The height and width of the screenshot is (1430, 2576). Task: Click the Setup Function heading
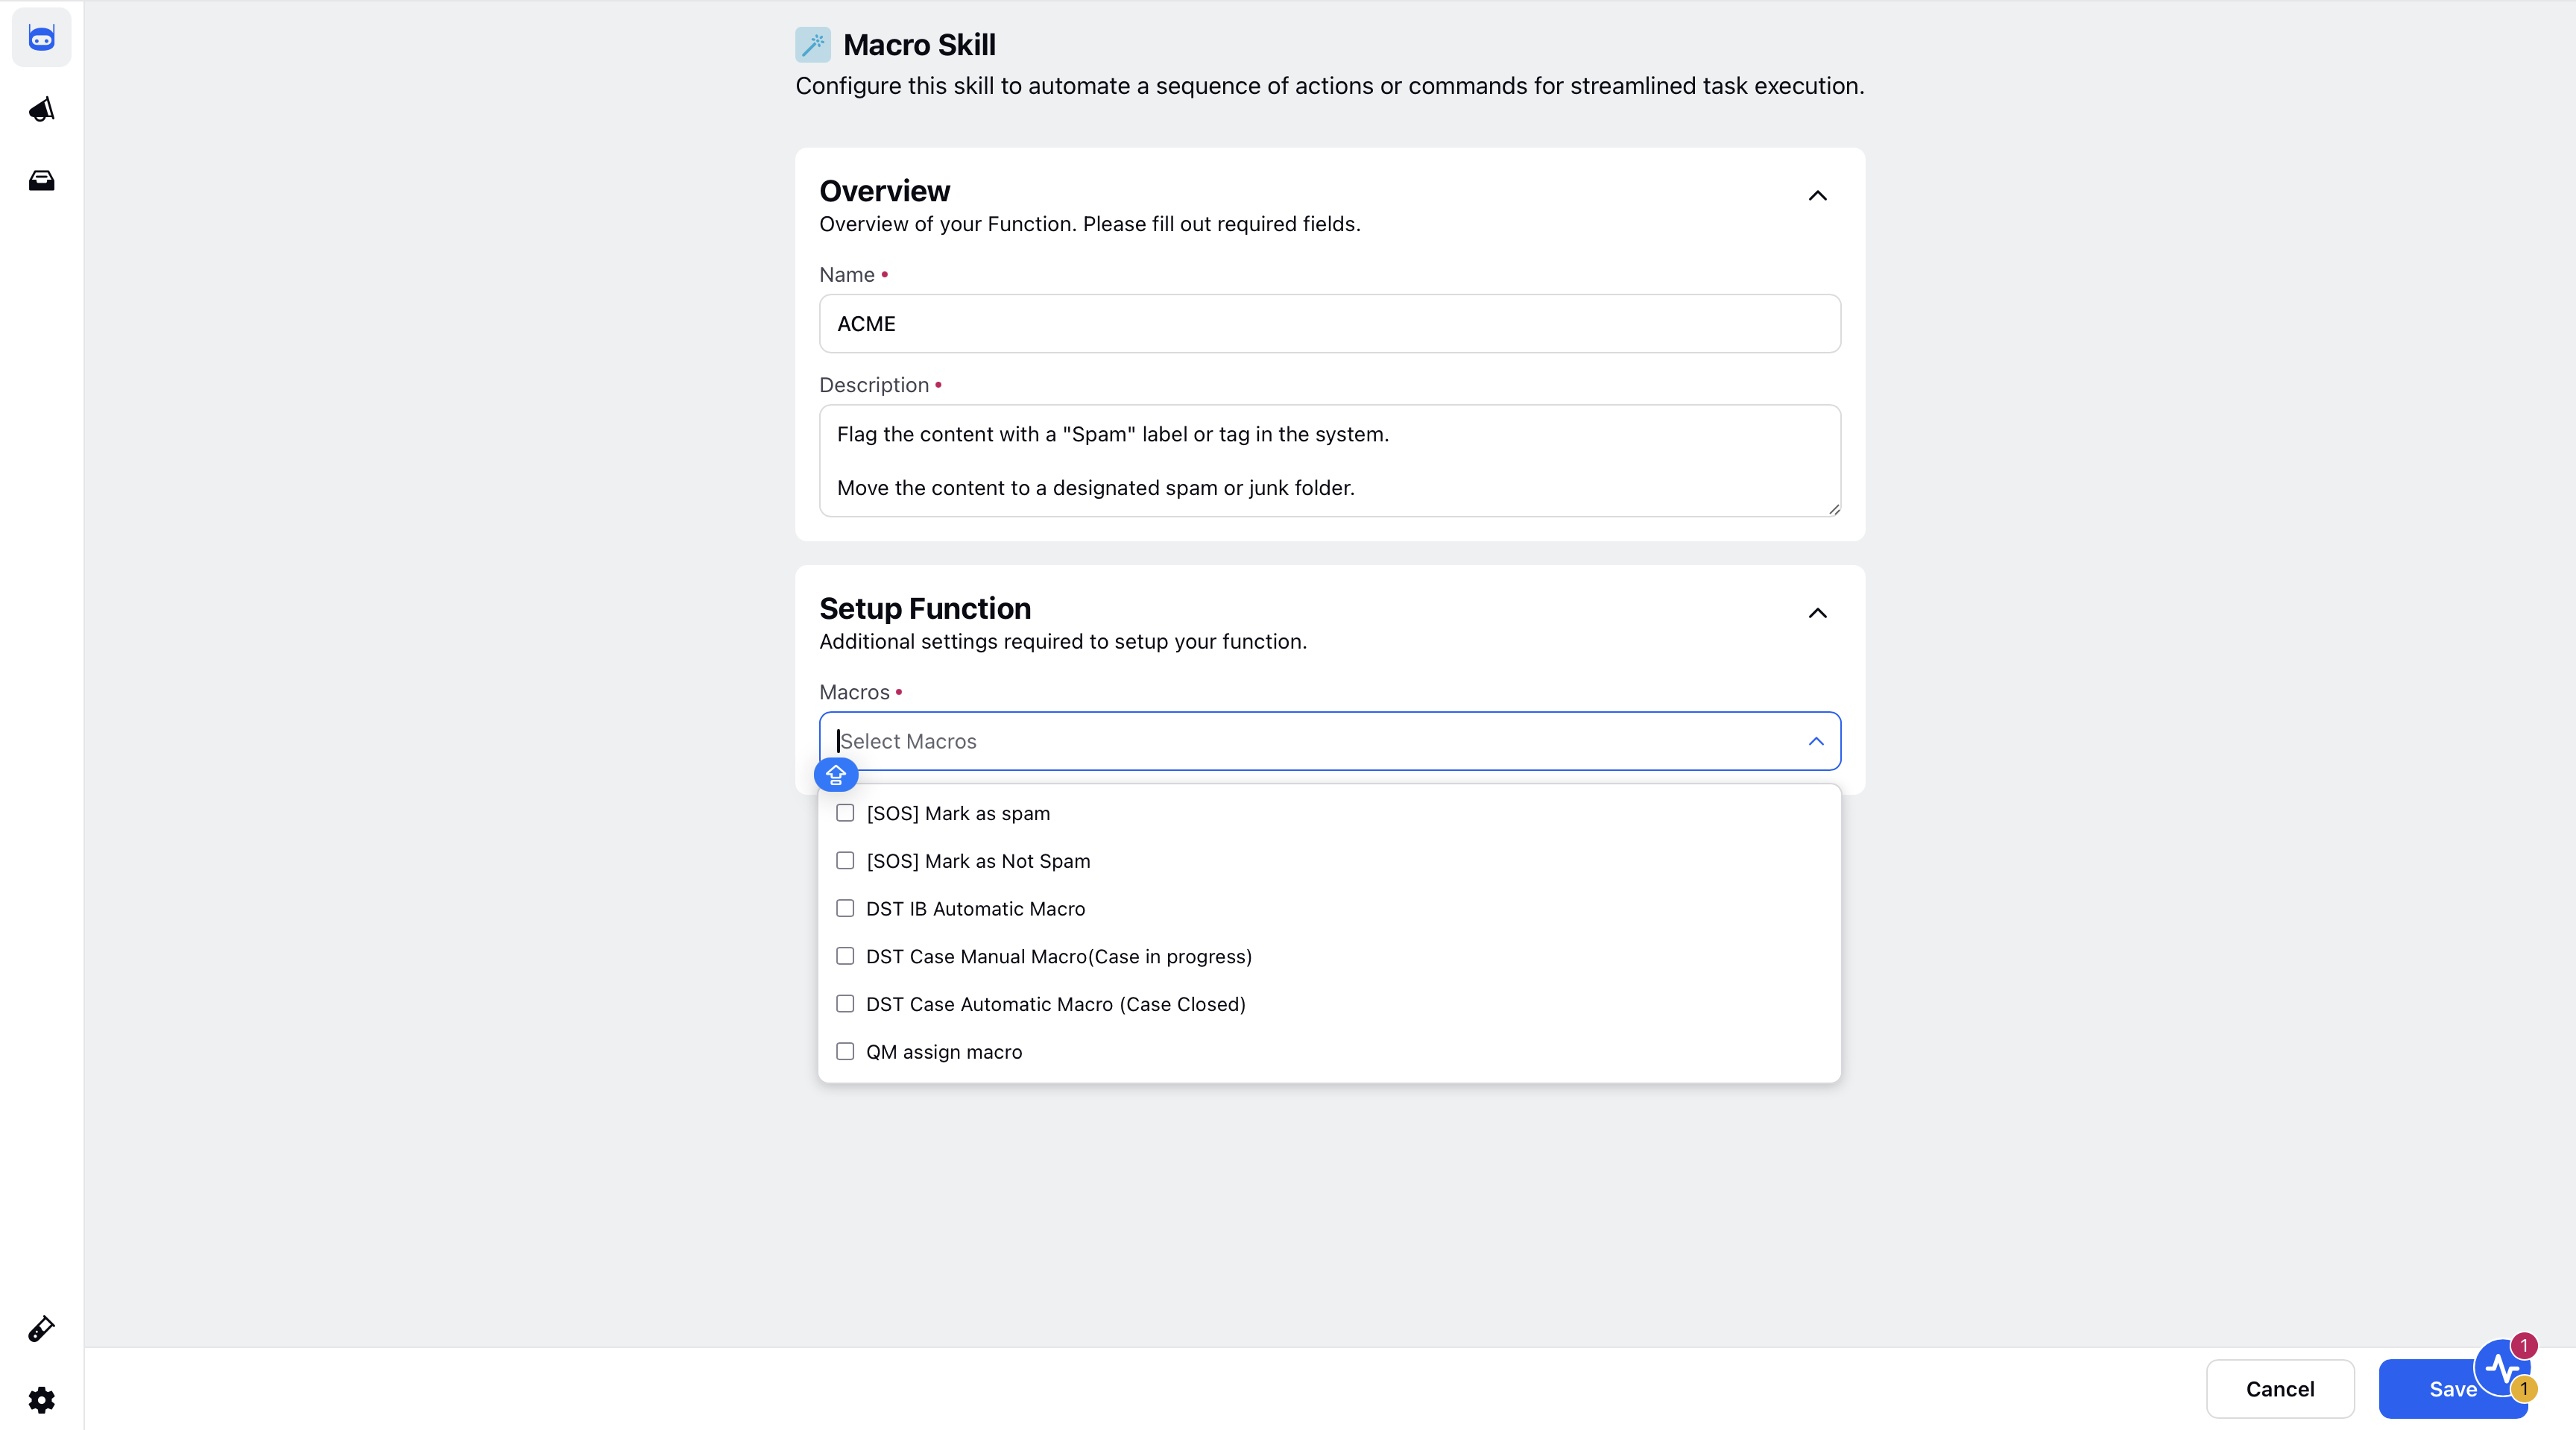(x=925, y=608)
